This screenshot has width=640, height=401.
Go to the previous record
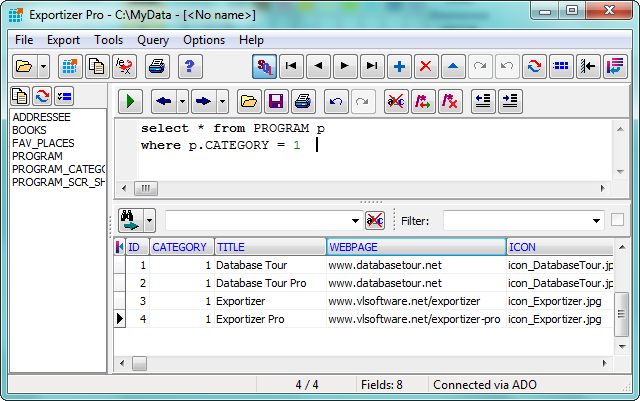[318, 66]
